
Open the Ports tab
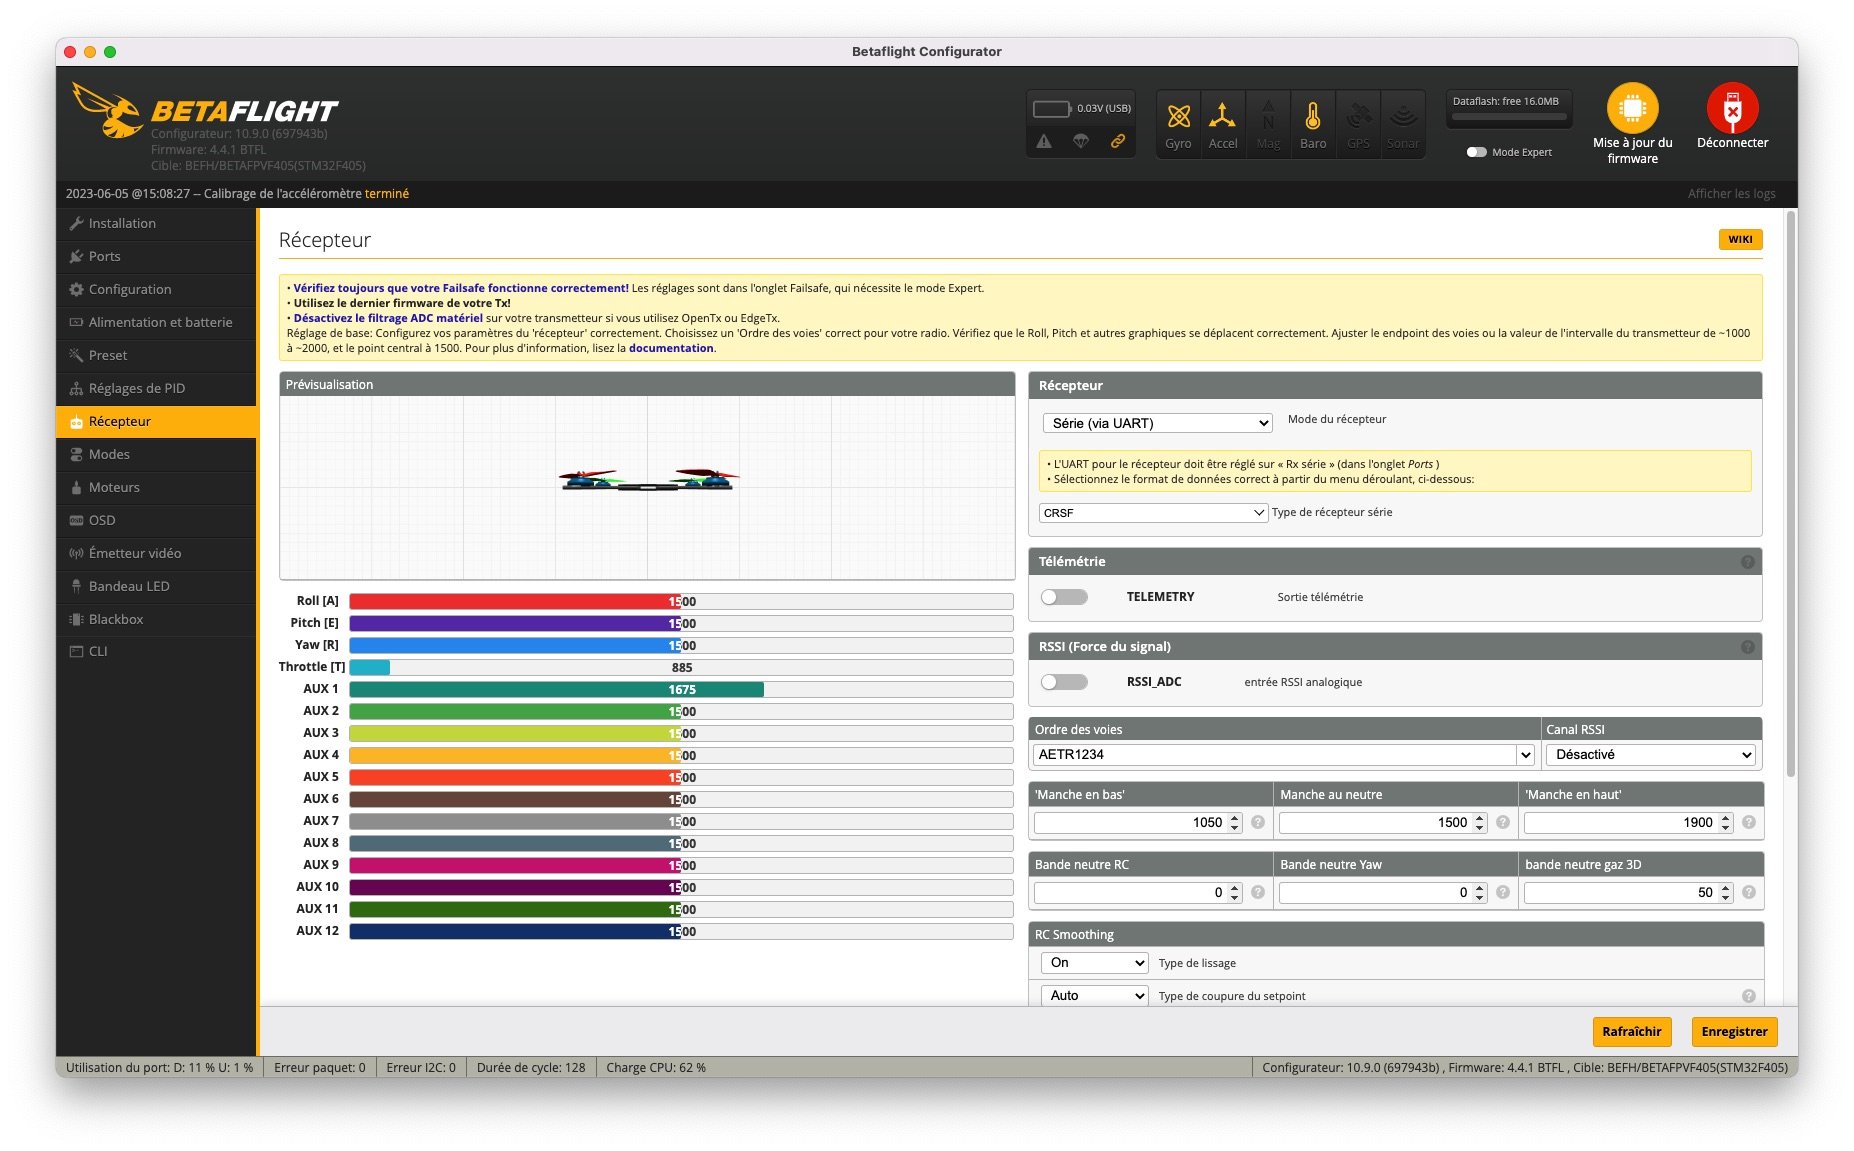(156, 257)
